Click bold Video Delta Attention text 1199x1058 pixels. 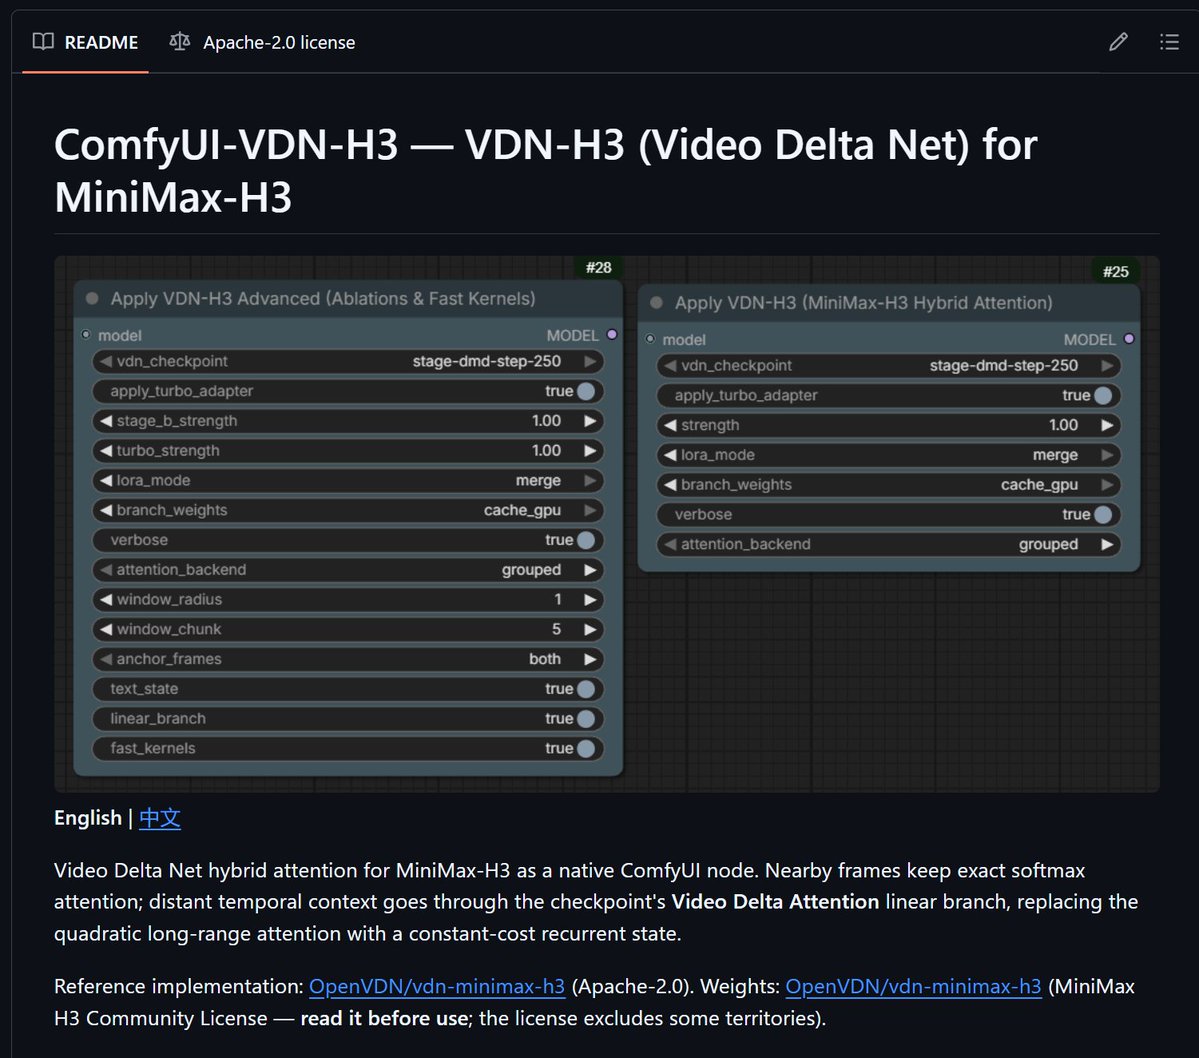pos(775,902)
